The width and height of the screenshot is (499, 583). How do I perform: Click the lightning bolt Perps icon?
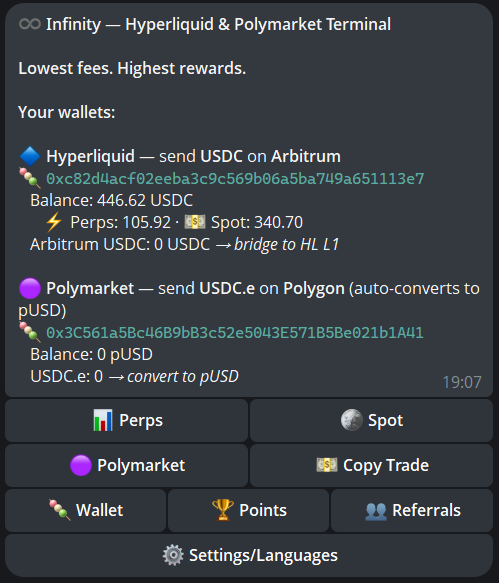click(x=54, y=222)
